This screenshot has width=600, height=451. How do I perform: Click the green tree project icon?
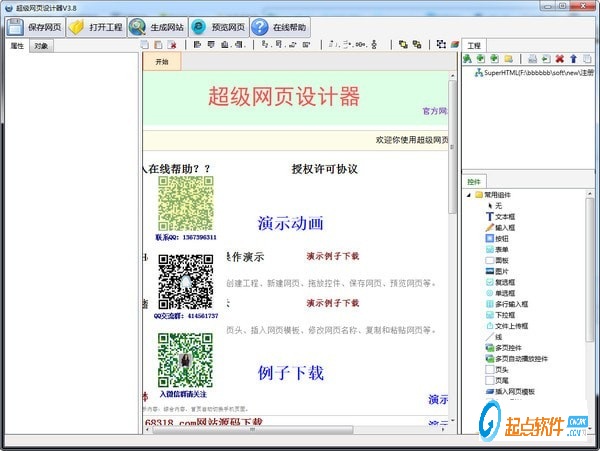pos(467,59)
